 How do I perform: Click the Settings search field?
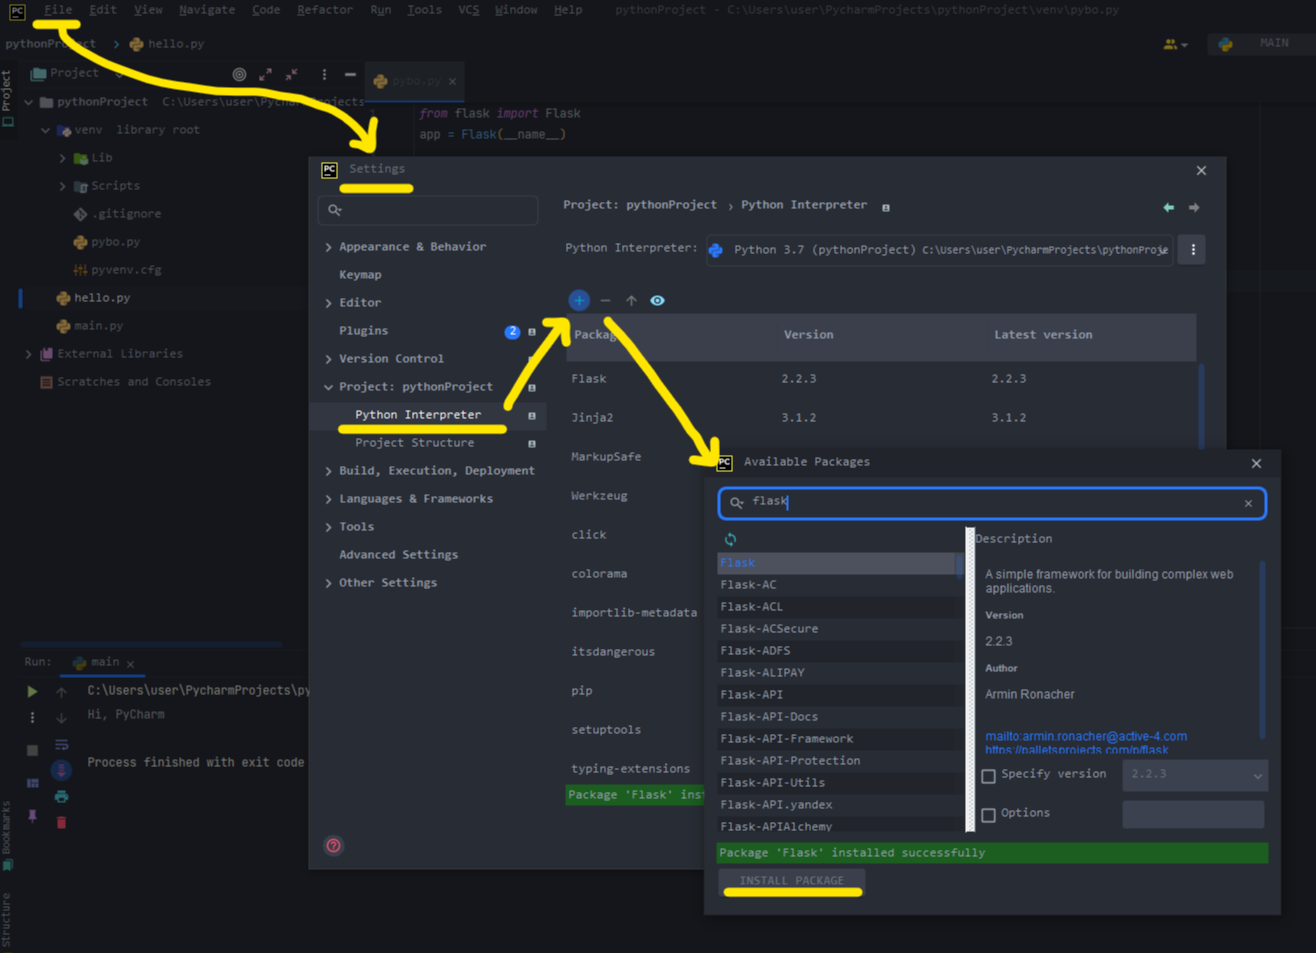click(428, 210)
